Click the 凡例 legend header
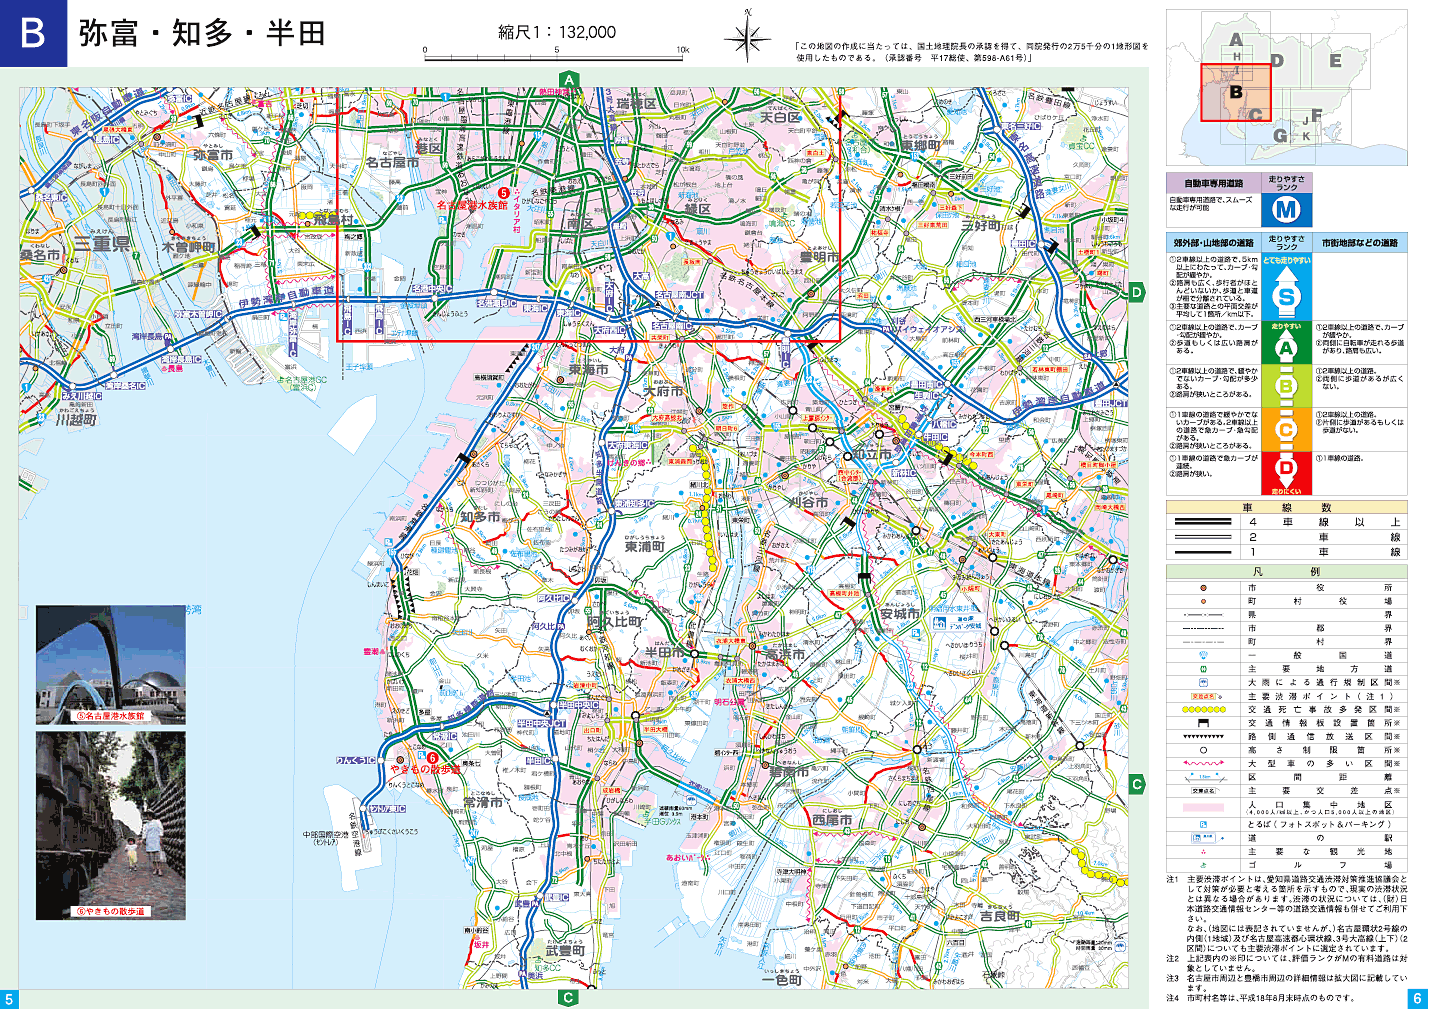The height and width of the screenshot is (1010, 1430). coord(1286,572)
